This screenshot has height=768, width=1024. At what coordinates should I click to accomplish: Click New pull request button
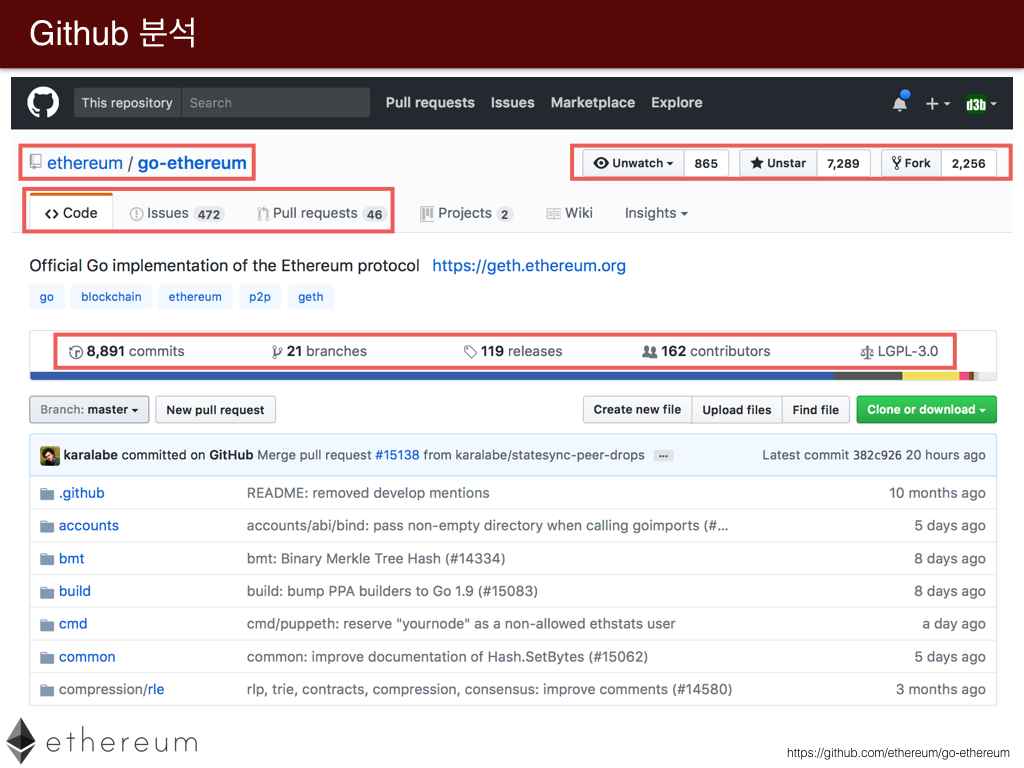point(216,409)
